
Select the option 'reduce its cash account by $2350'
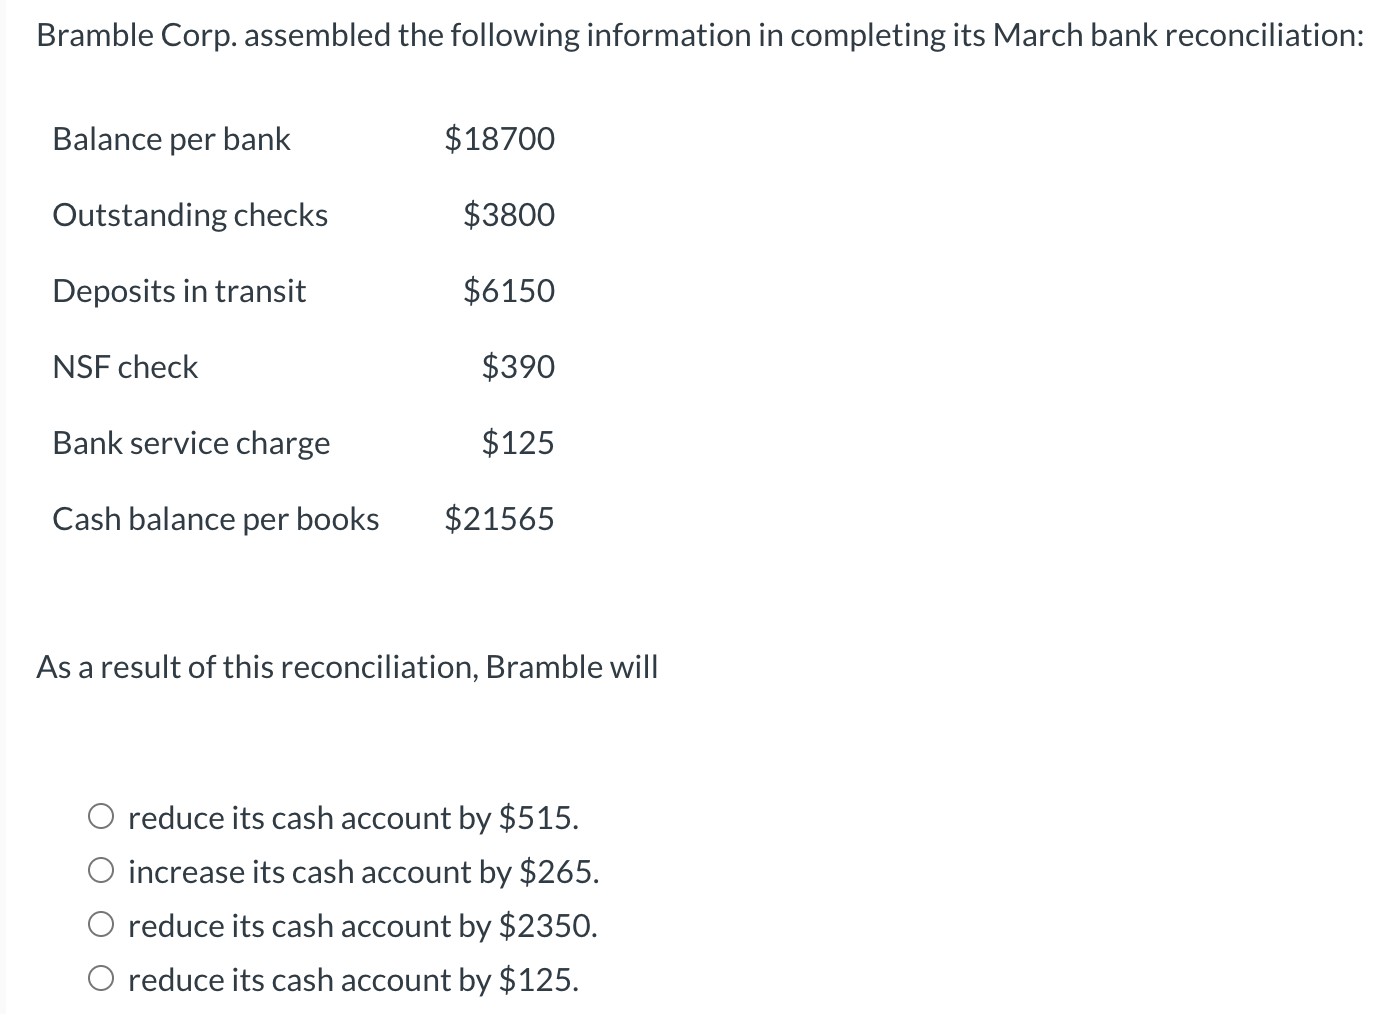tap(363, 926)
